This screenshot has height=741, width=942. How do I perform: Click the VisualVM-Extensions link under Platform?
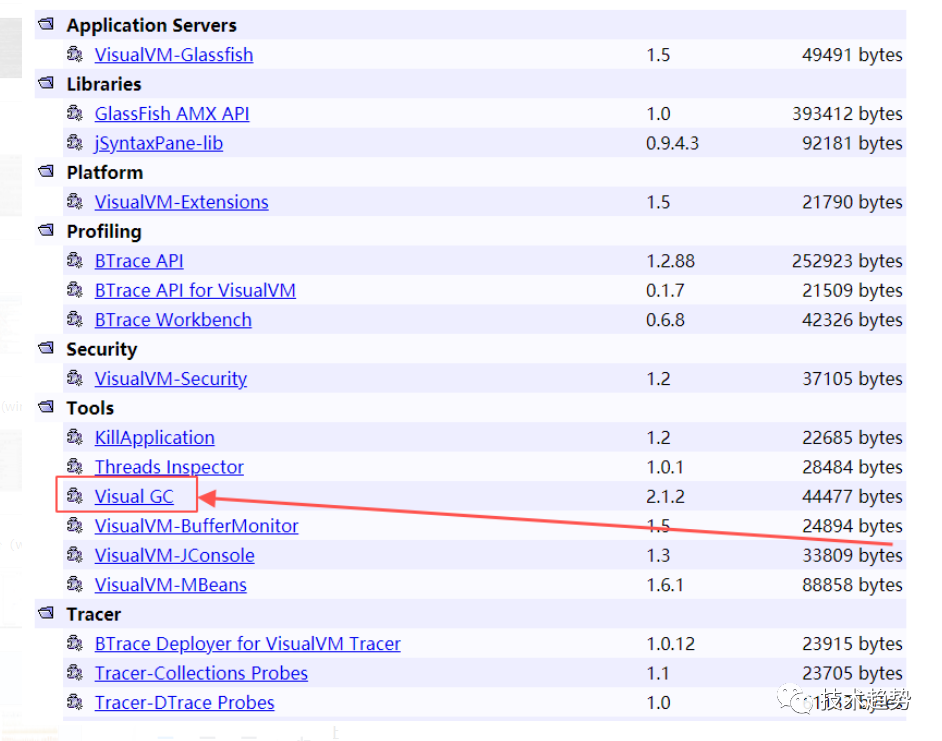(x=181, y=202)
